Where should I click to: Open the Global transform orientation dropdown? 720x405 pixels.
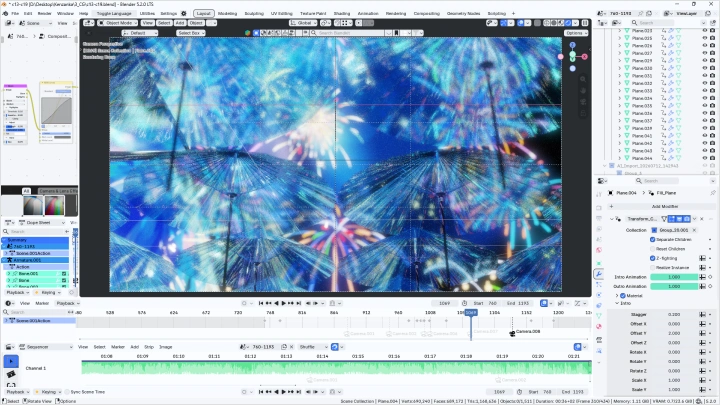click(303, 22)
